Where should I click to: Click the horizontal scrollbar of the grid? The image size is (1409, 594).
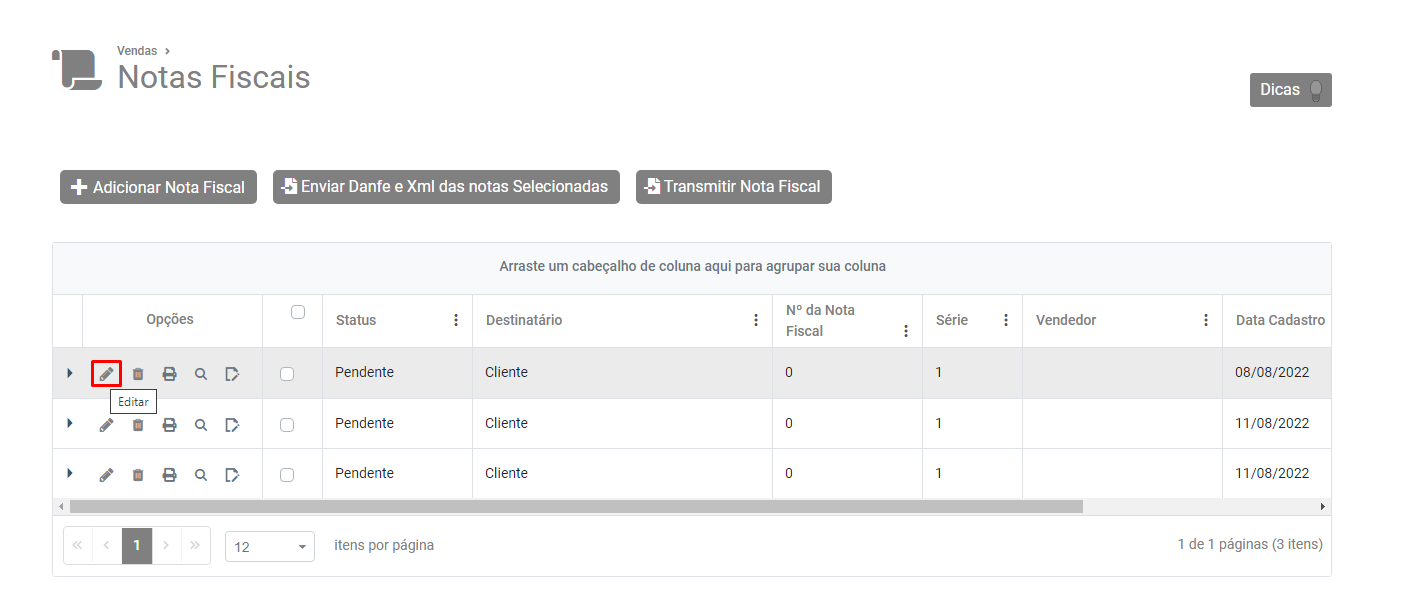(x=576, y=507)
